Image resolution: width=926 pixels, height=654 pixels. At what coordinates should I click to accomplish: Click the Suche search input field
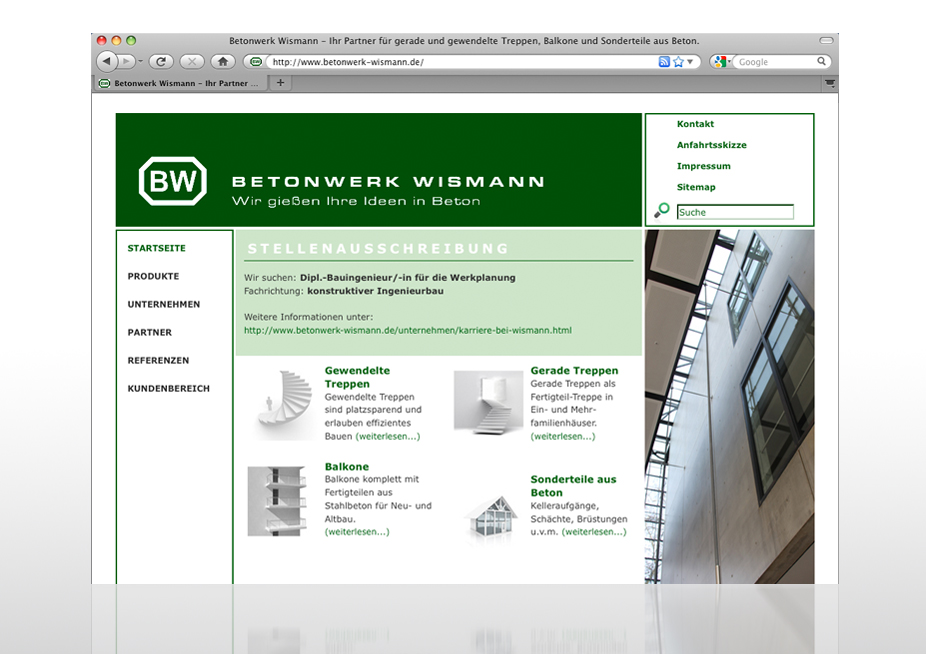coord(735,212)
